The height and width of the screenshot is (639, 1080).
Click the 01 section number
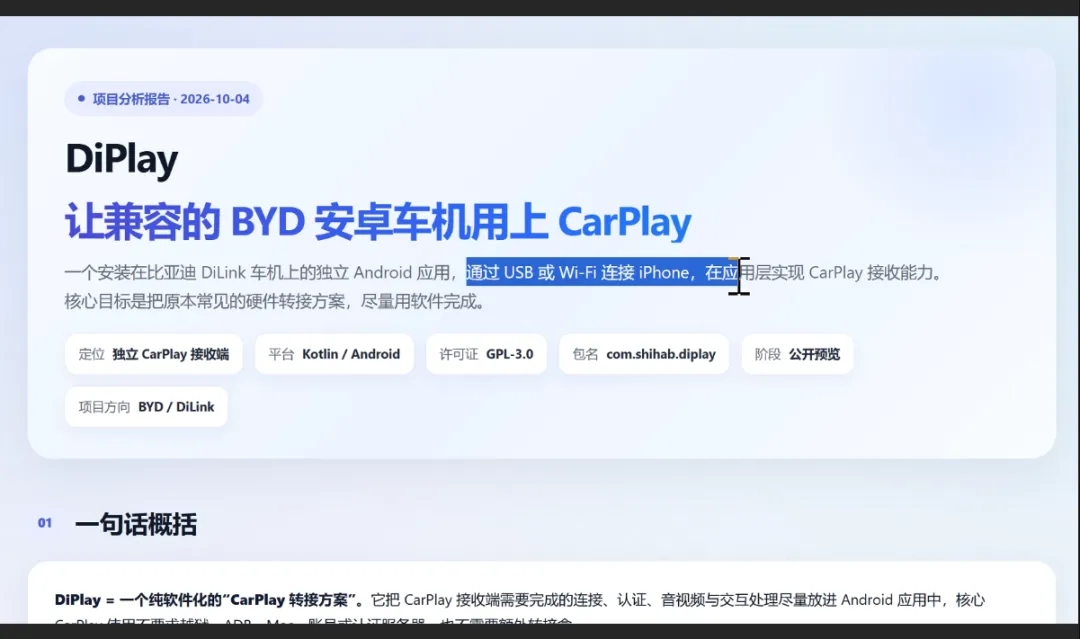coord(45,523)
